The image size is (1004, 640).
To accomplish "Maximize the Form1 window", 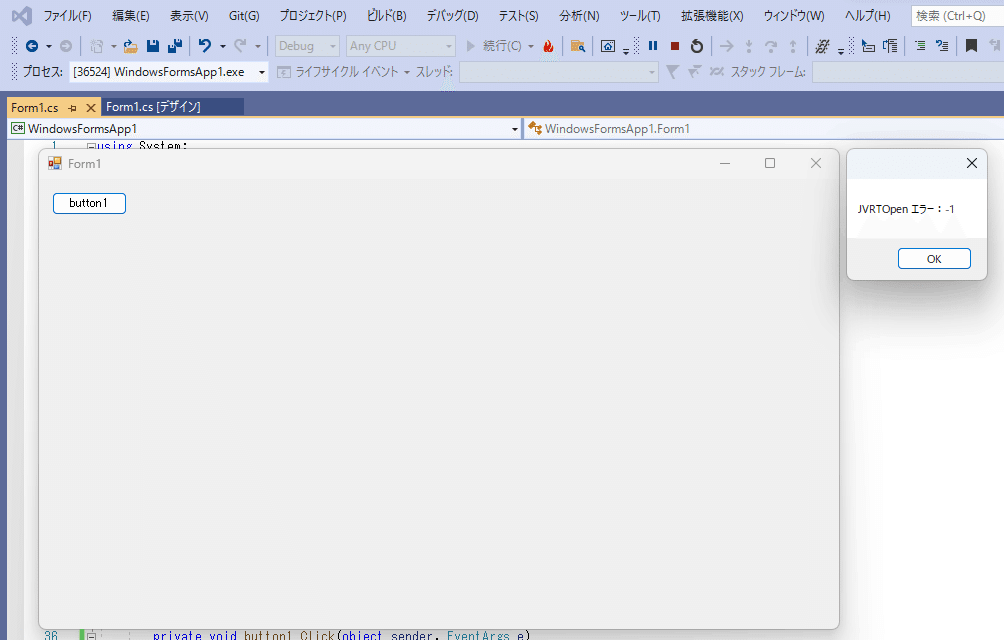I will click(770, 163).
